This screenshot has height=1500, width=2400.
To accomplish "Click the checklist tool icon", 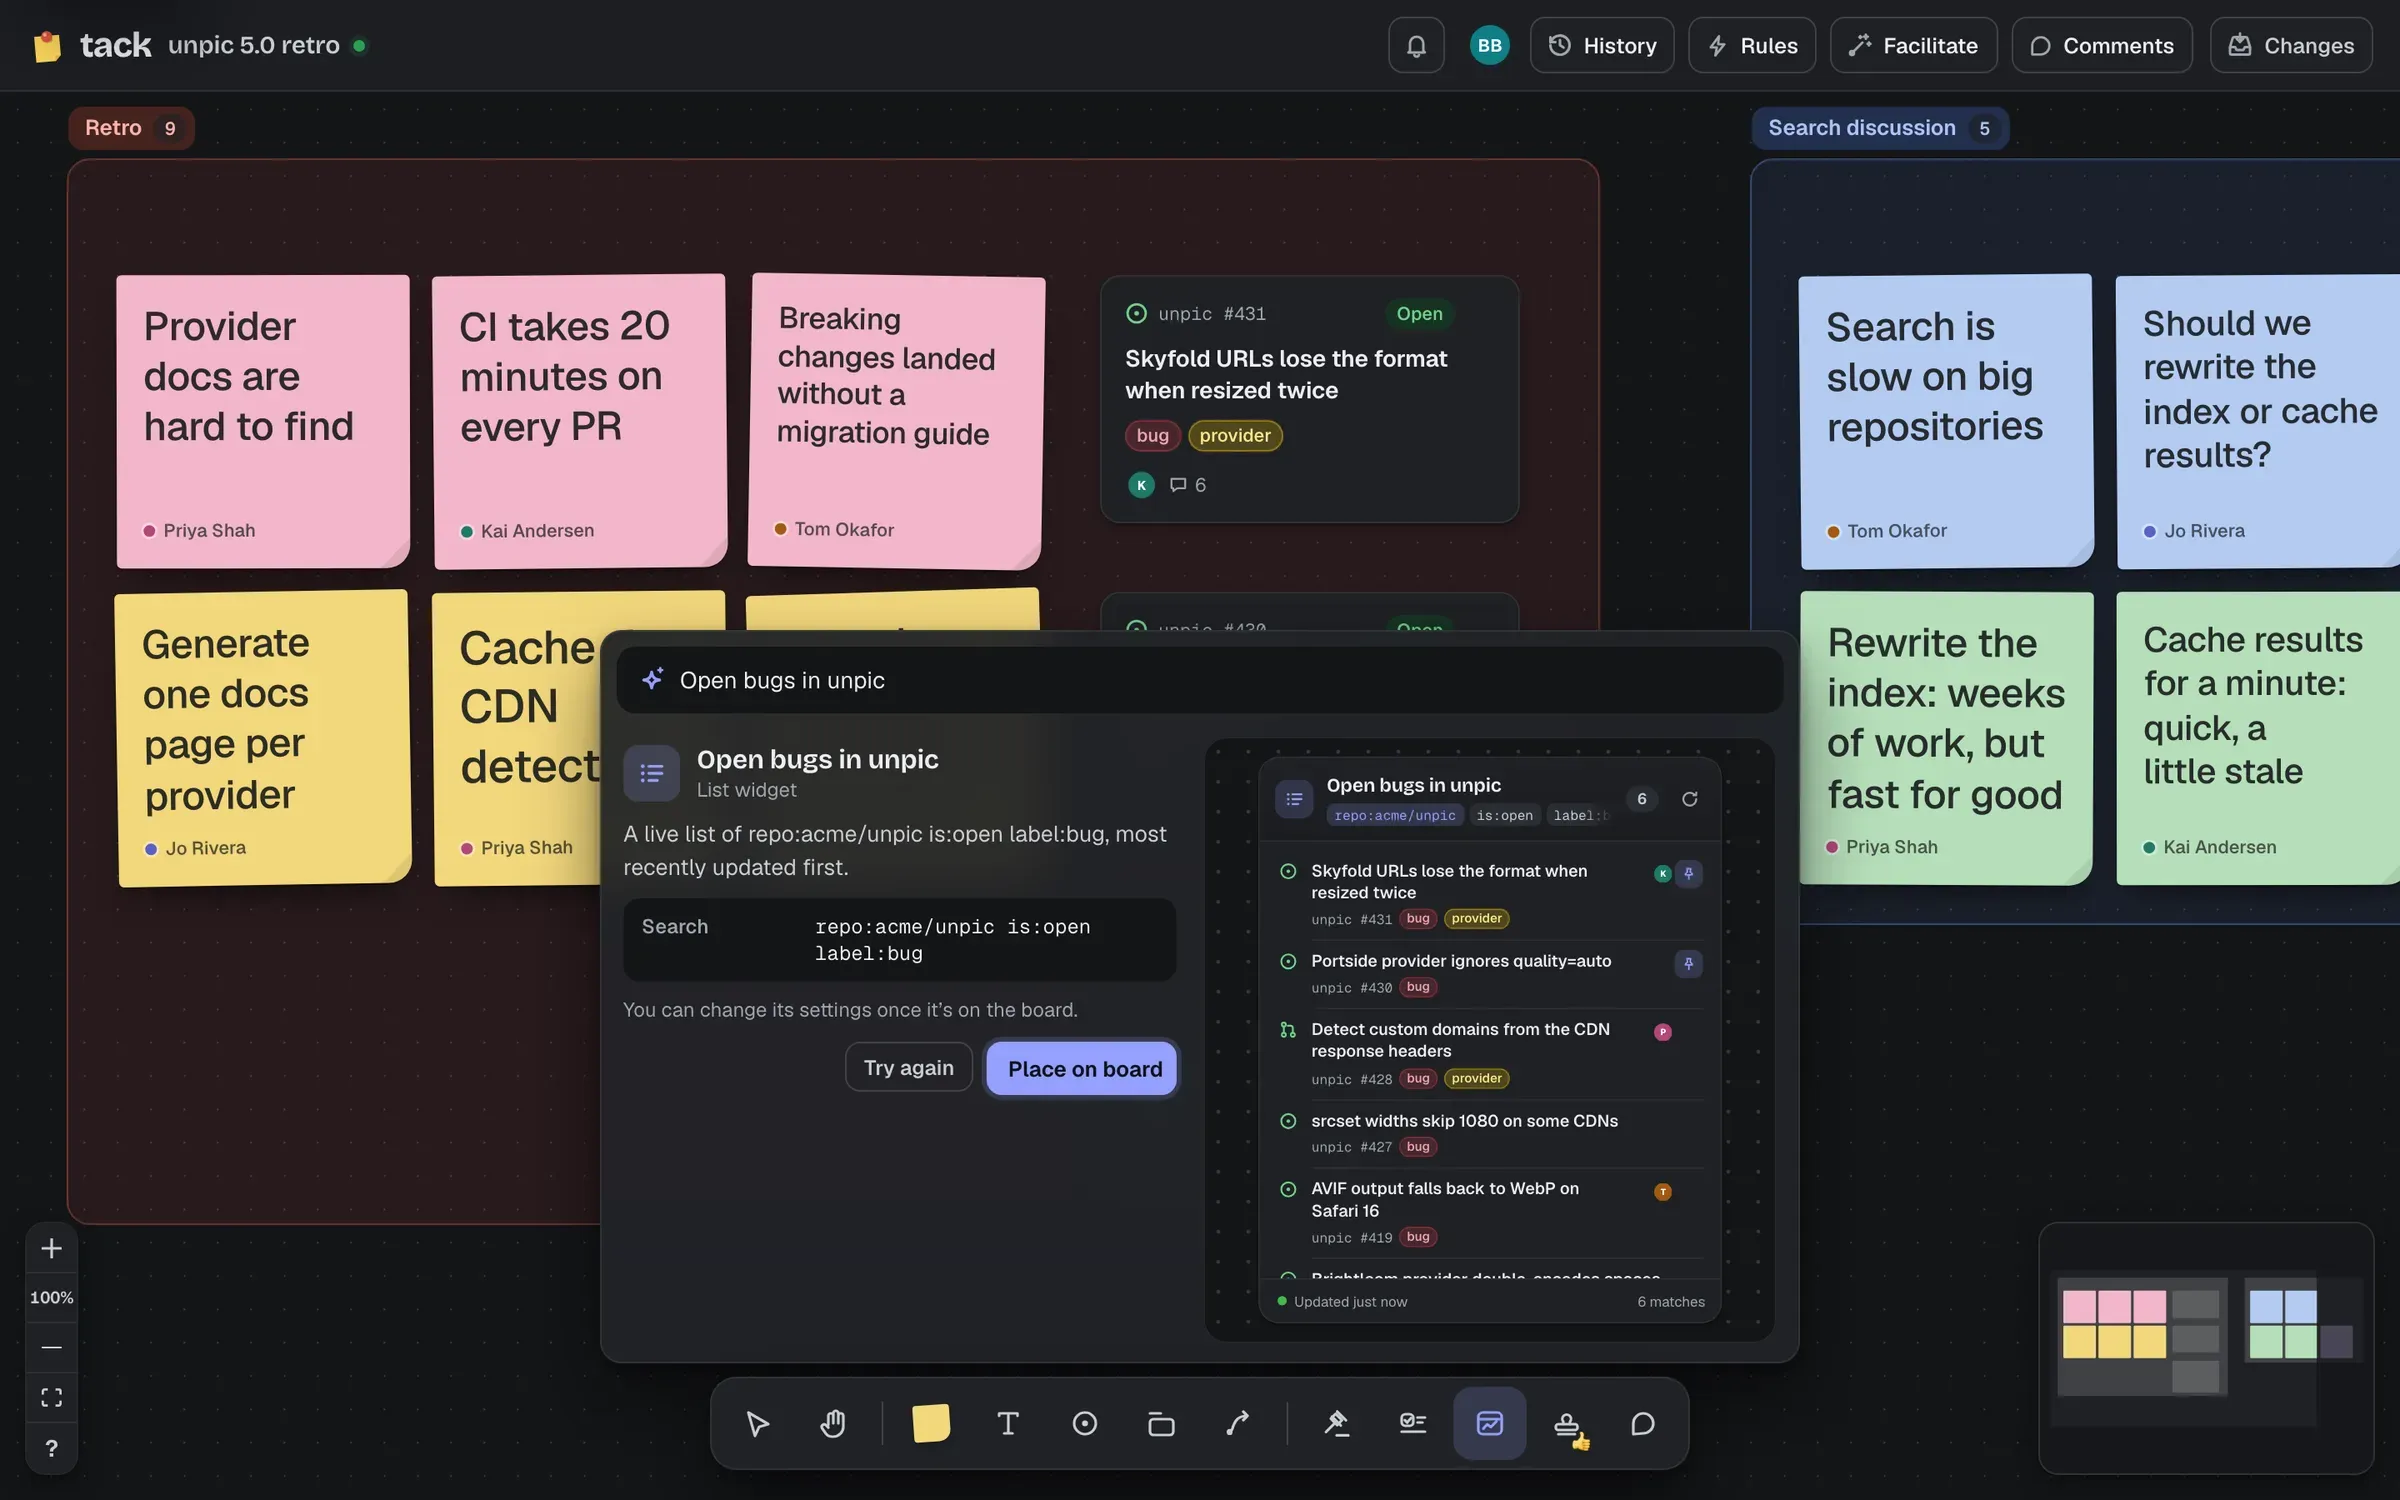I will (x=1412, y=1423).
